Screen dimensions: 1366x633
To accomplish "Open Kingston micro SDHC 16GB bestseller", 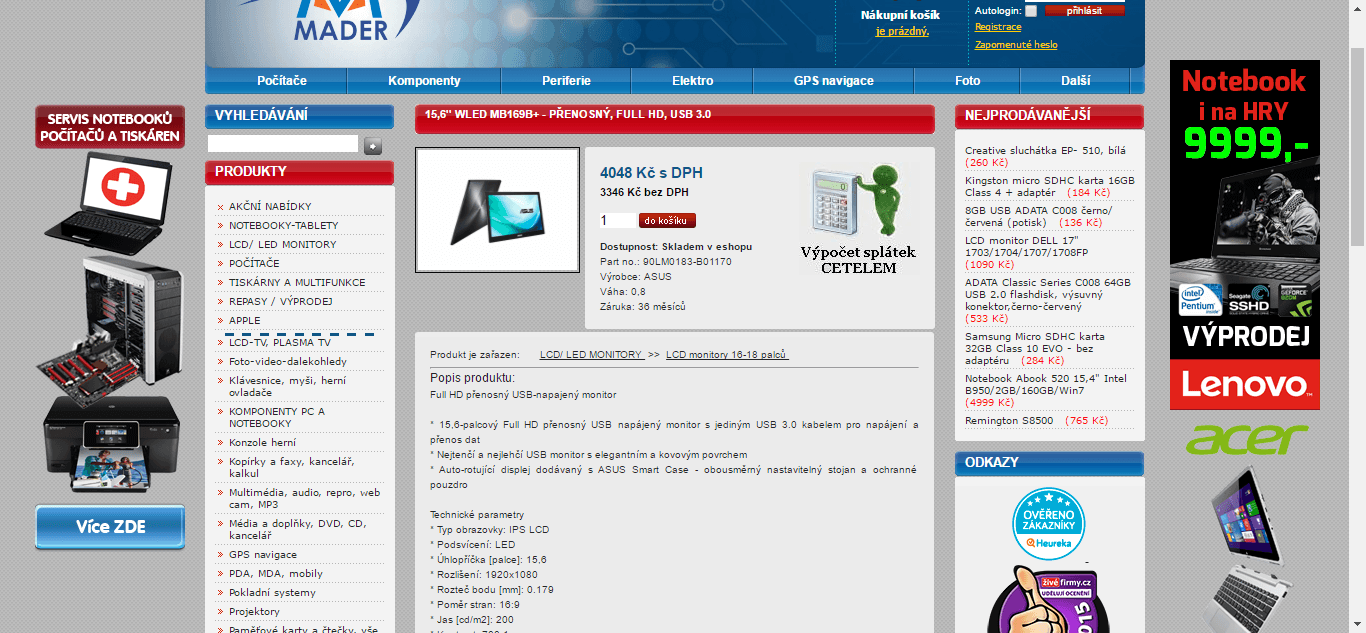I will click(1050, 187).
